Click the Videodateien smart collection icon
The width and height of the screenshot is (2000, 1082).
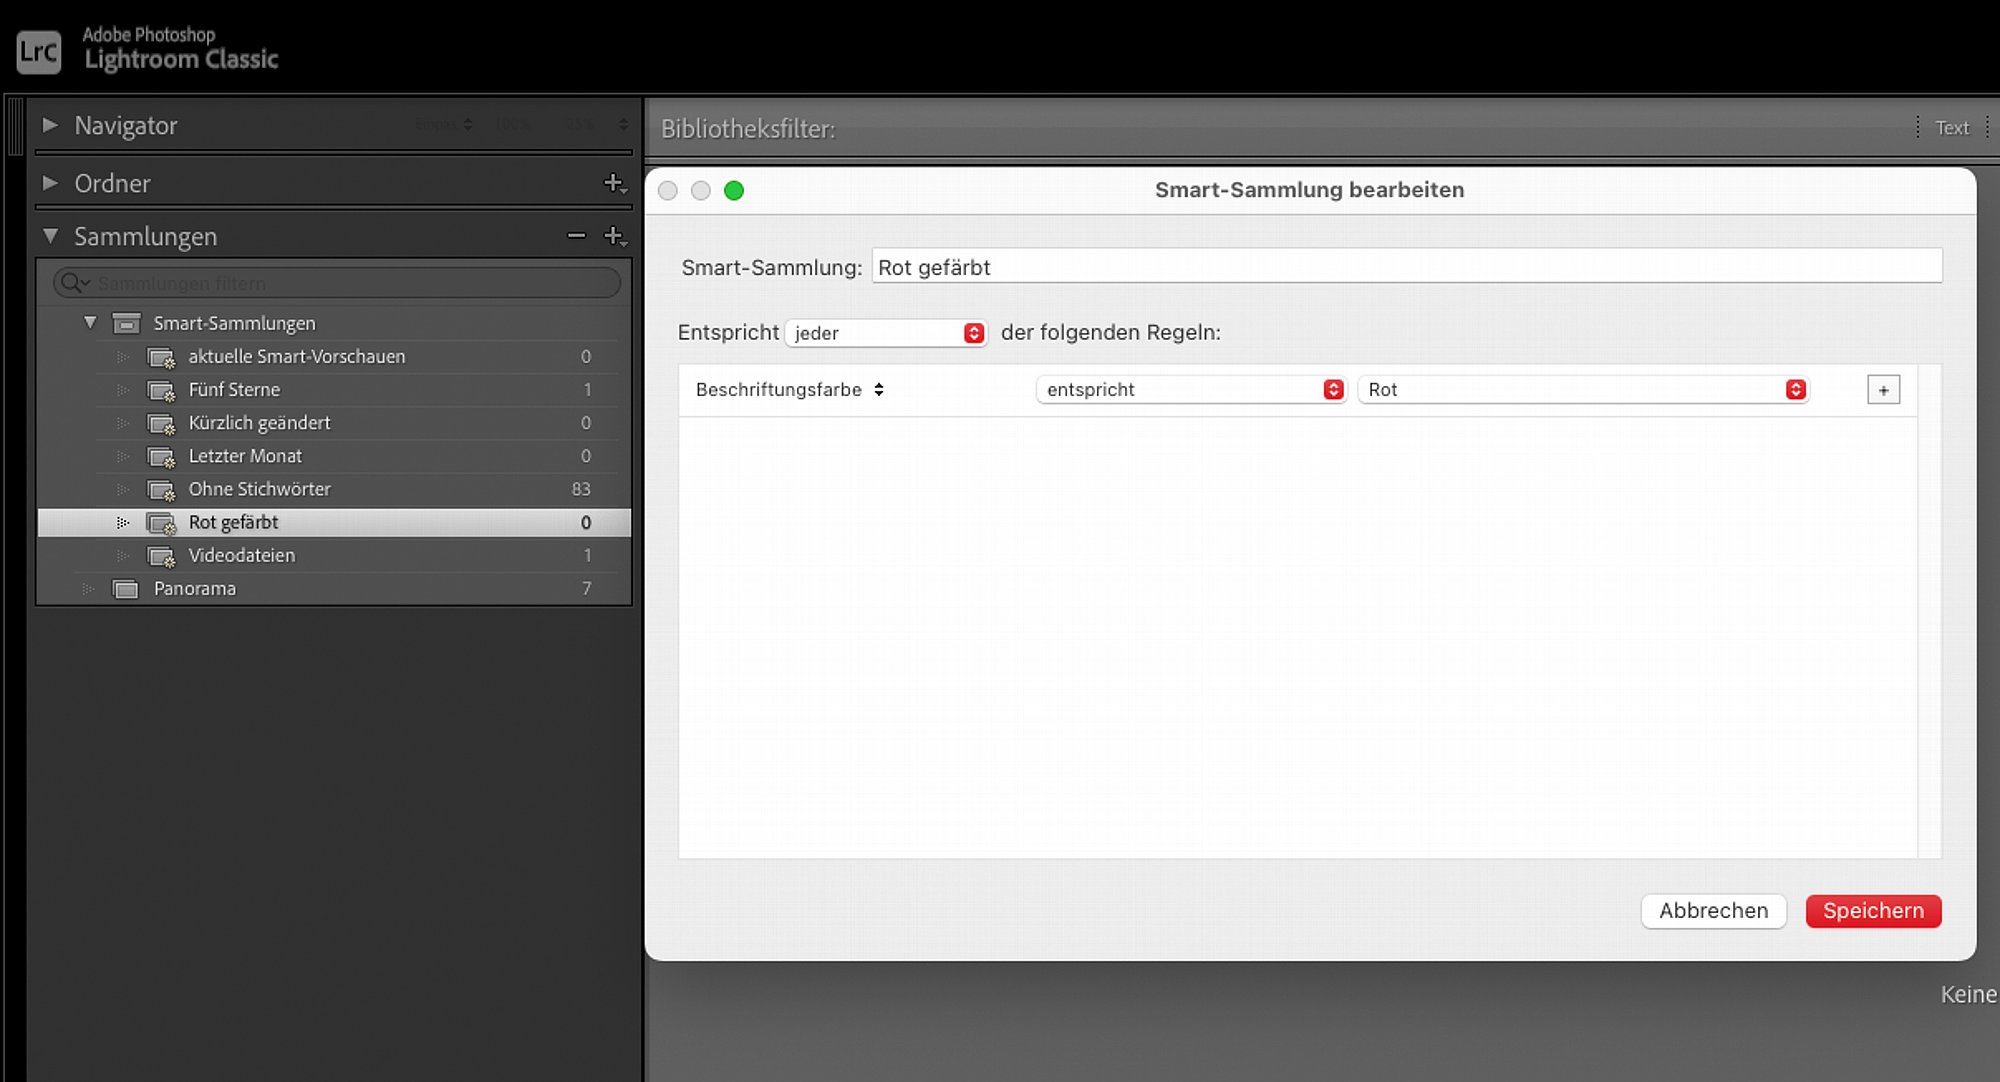161,556
